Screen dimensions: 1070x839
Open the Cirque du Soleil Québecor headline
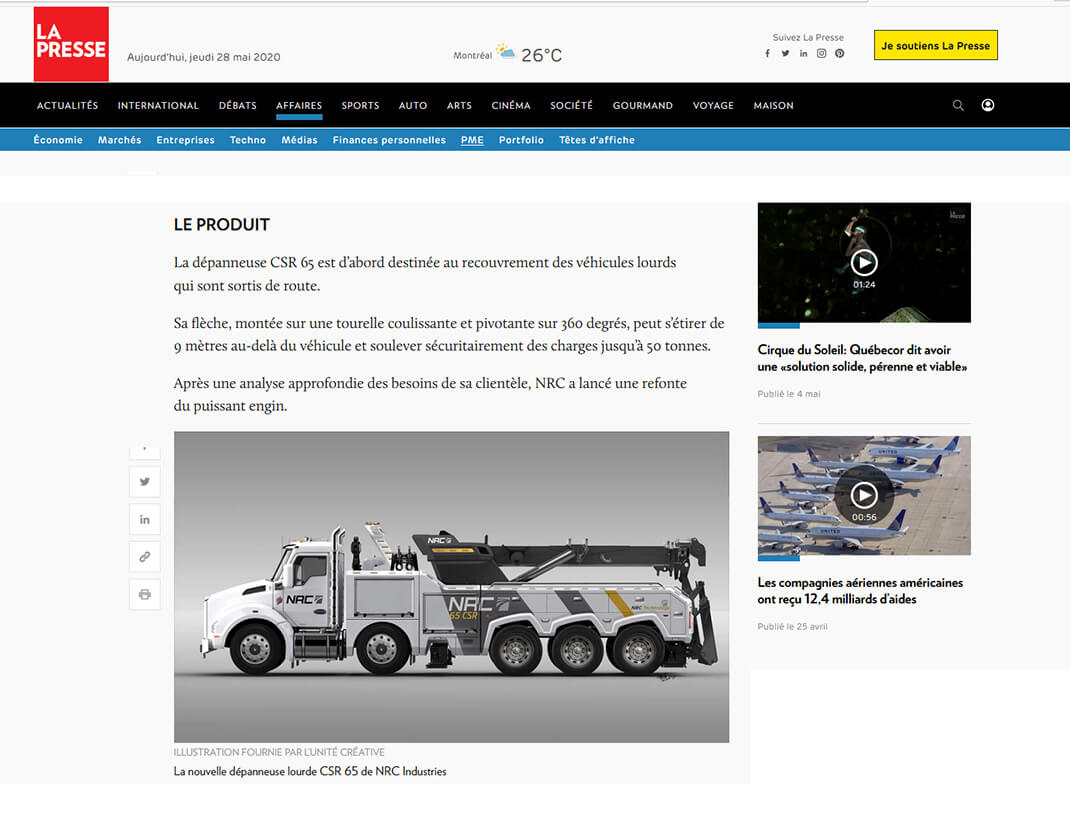tap(863, 358)
